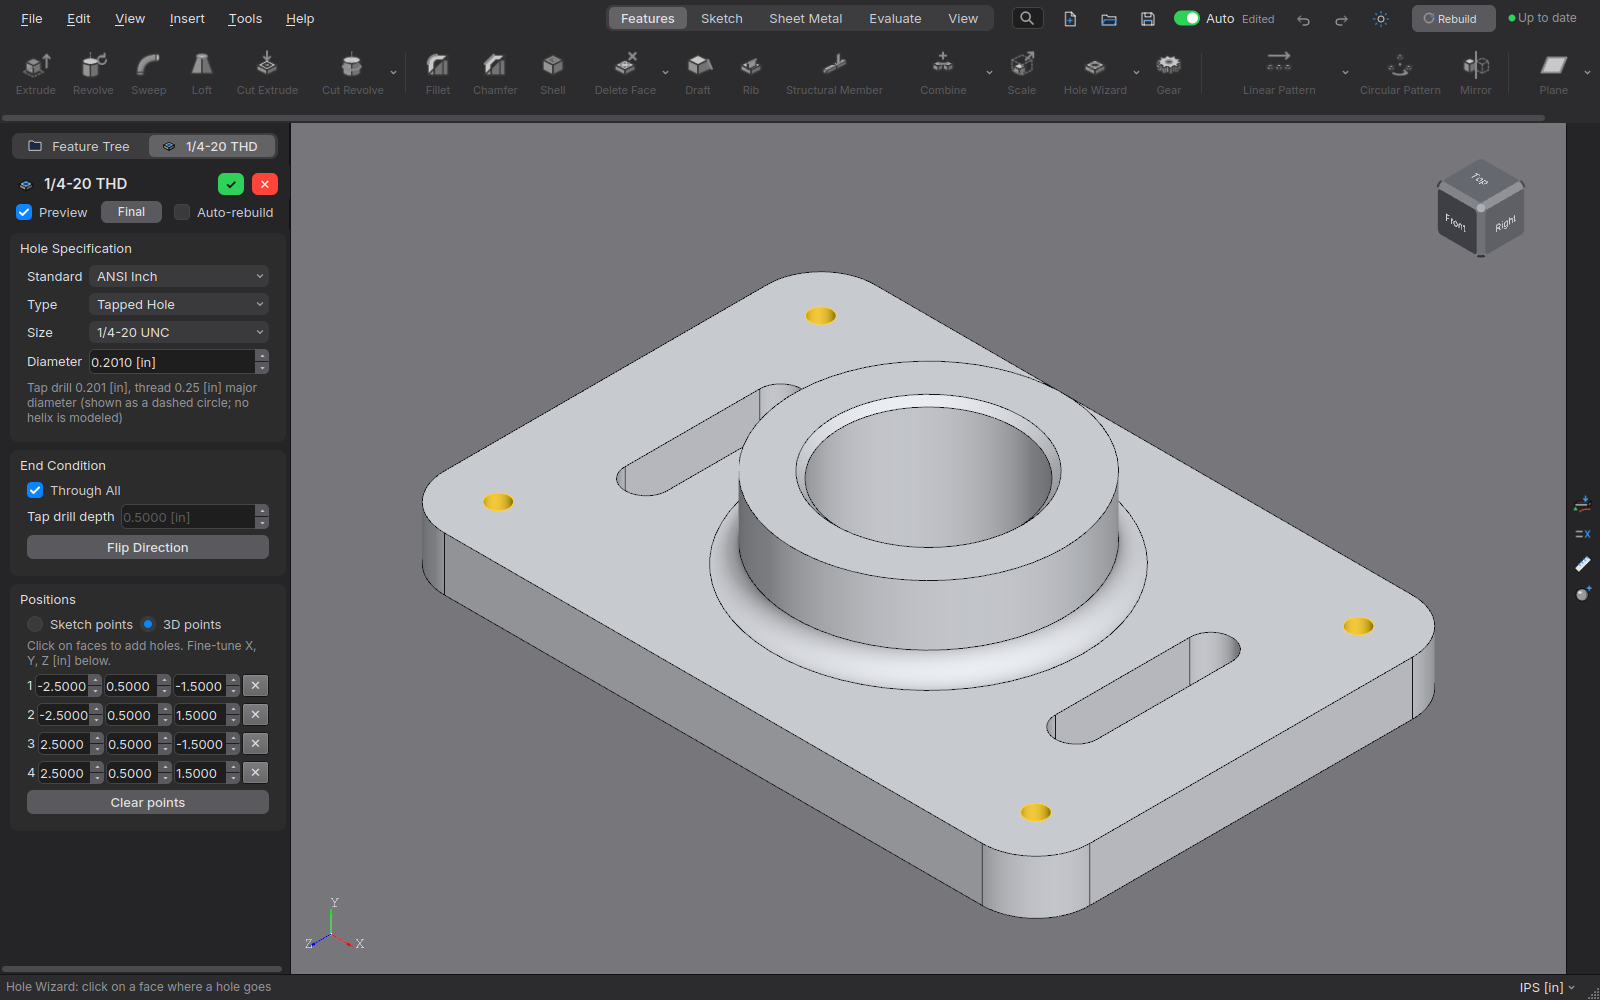Open the Type dropdown showing Tapped Hole
Screen dimensions: 1600x1000
pos(179,304)
